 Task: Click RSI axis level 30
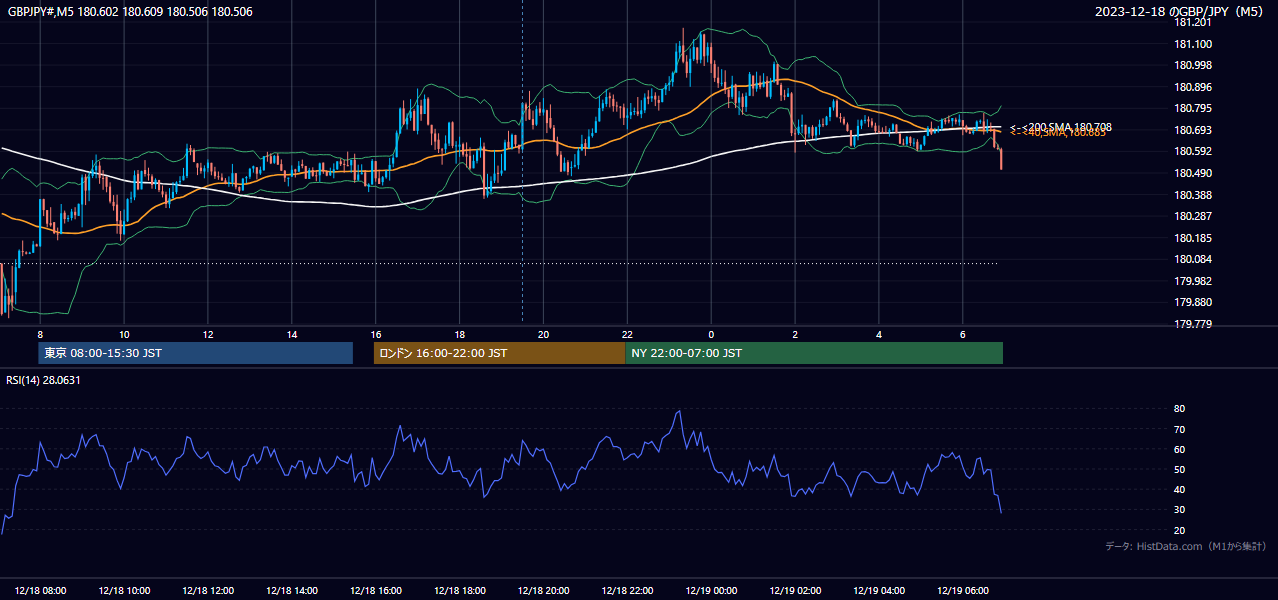1179,510
